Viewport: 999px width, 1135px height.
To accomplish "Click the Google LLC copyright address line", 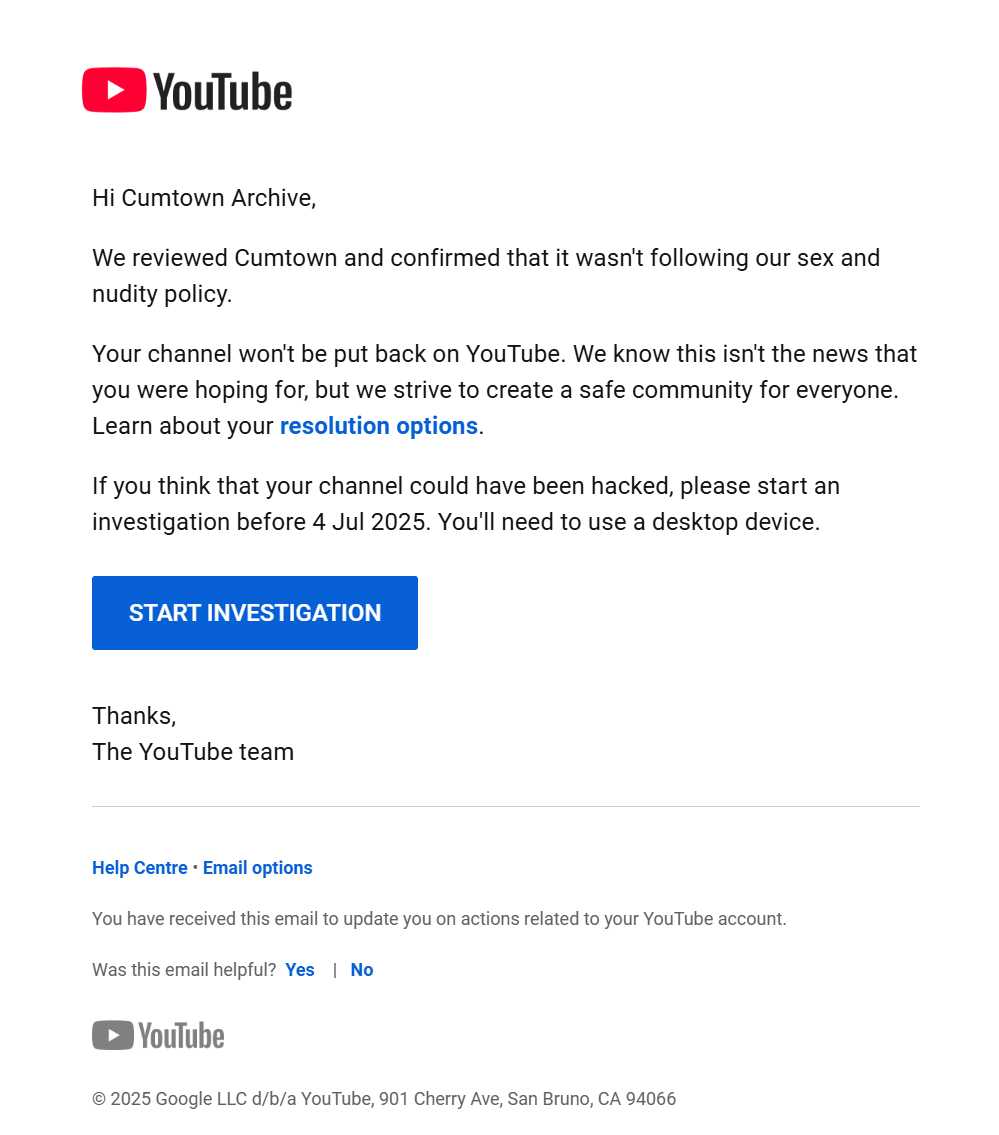I will [x=384, y=1098].
